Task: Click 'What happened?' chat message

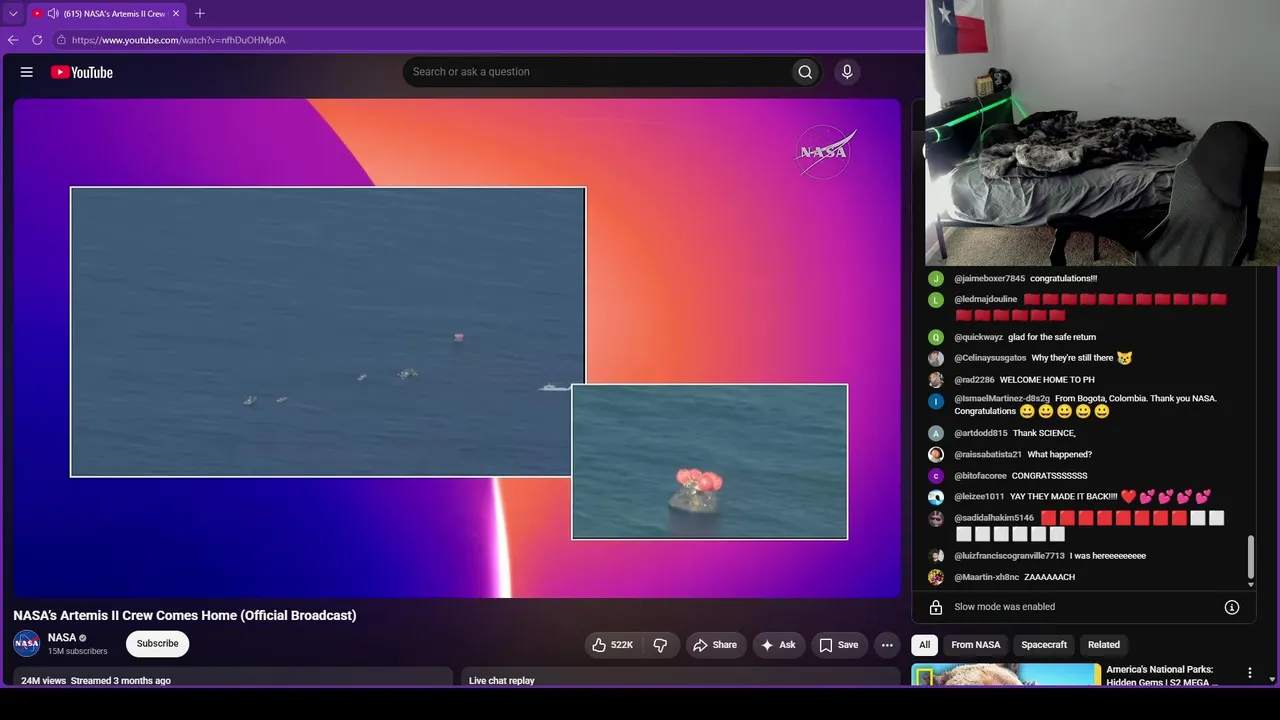Action: [1060, 455]
